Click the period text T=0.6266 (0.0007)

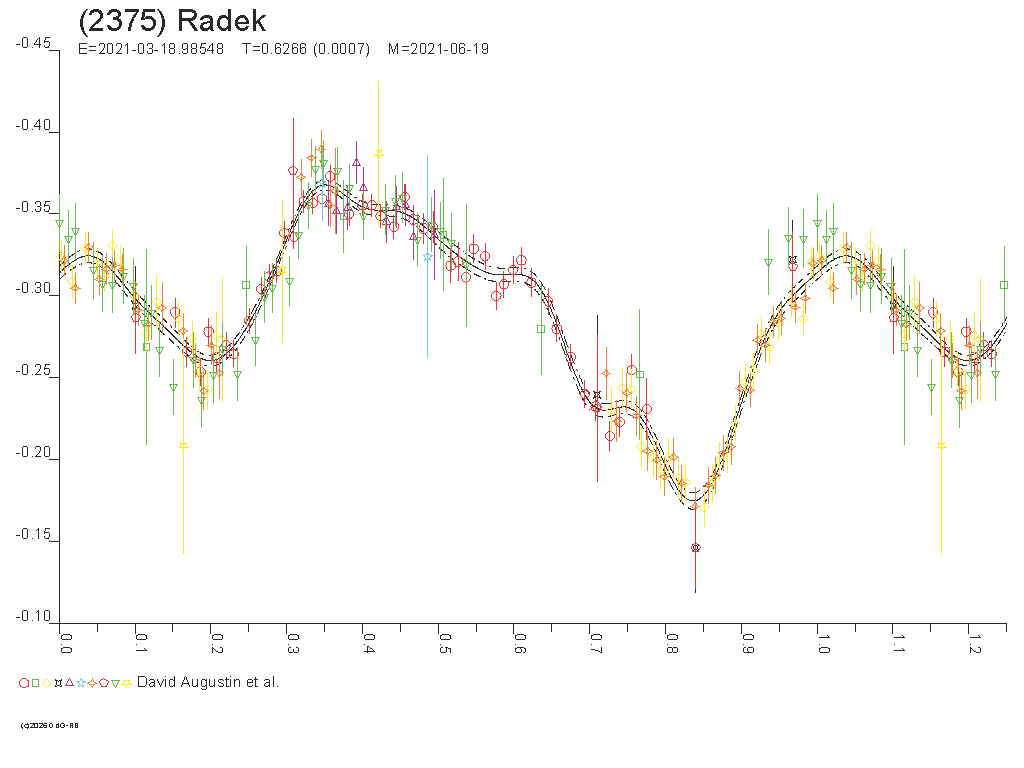pyautogui.click(x=306, y=49)
